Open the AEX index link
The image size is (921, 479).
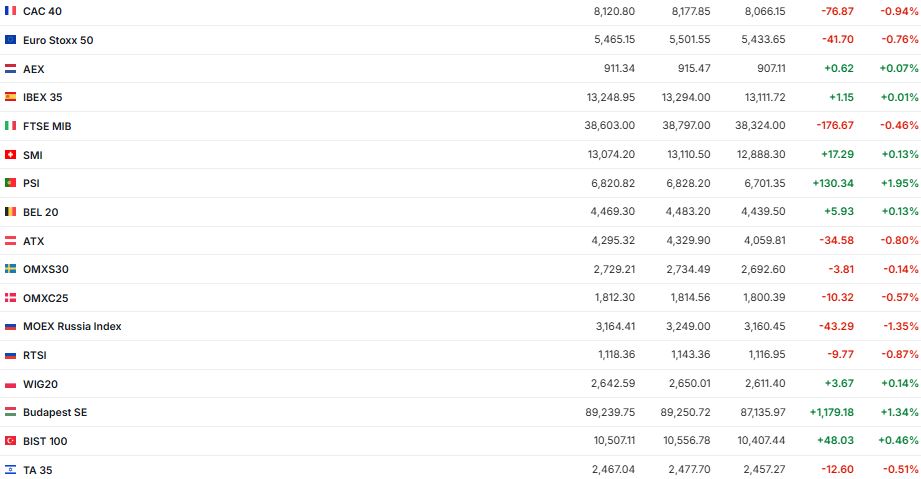33,69
